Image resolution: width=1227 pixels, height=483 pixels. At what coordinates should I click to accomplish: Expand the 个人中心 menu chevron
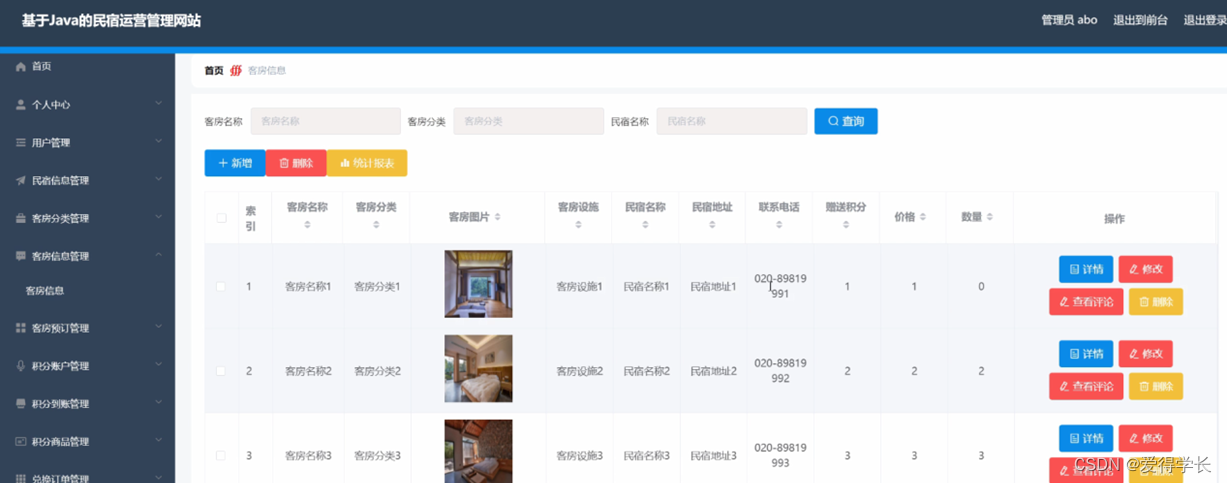tap(158, 104)
